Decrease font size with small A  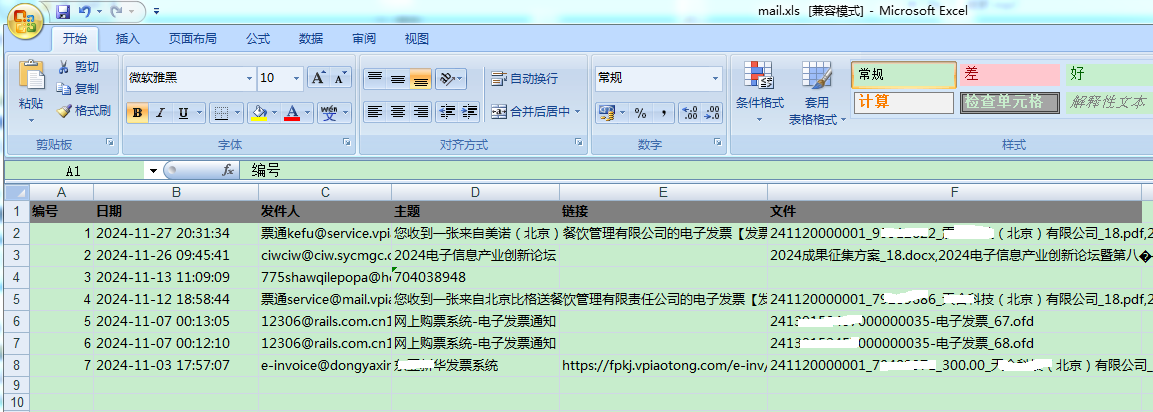coord(340,78)
